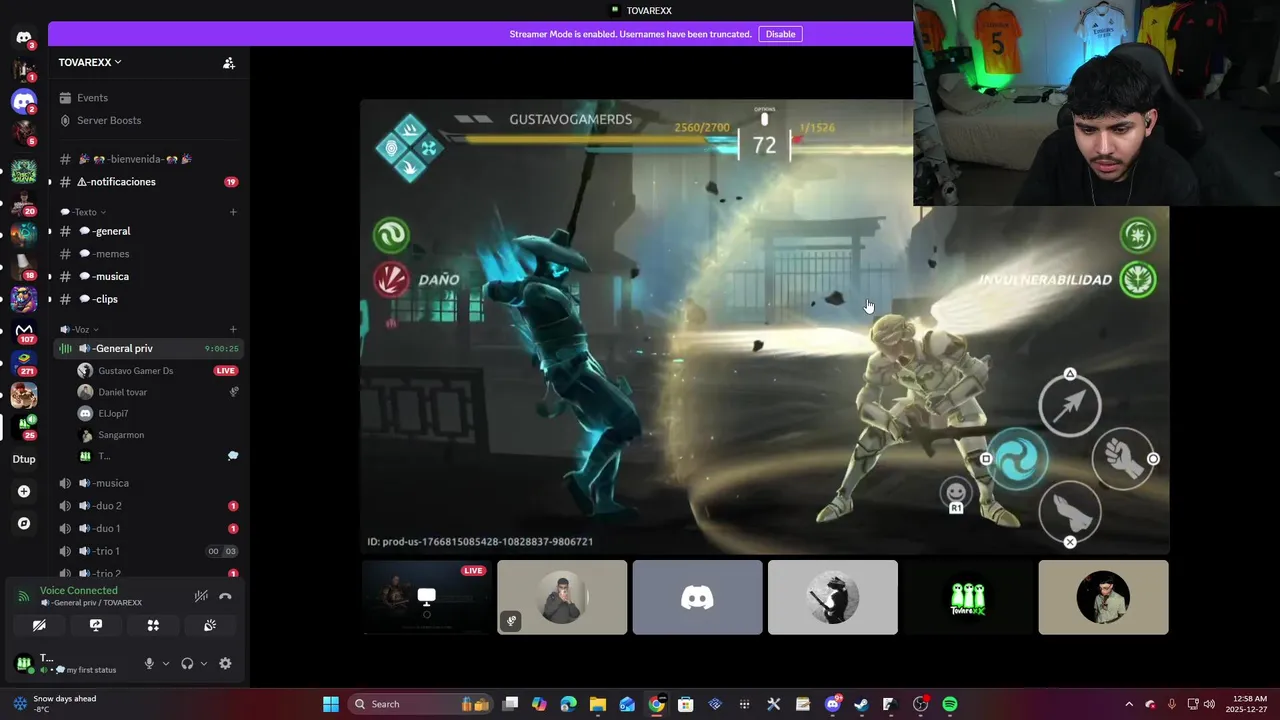Join the duo 1 voice channel

(148, 528)
